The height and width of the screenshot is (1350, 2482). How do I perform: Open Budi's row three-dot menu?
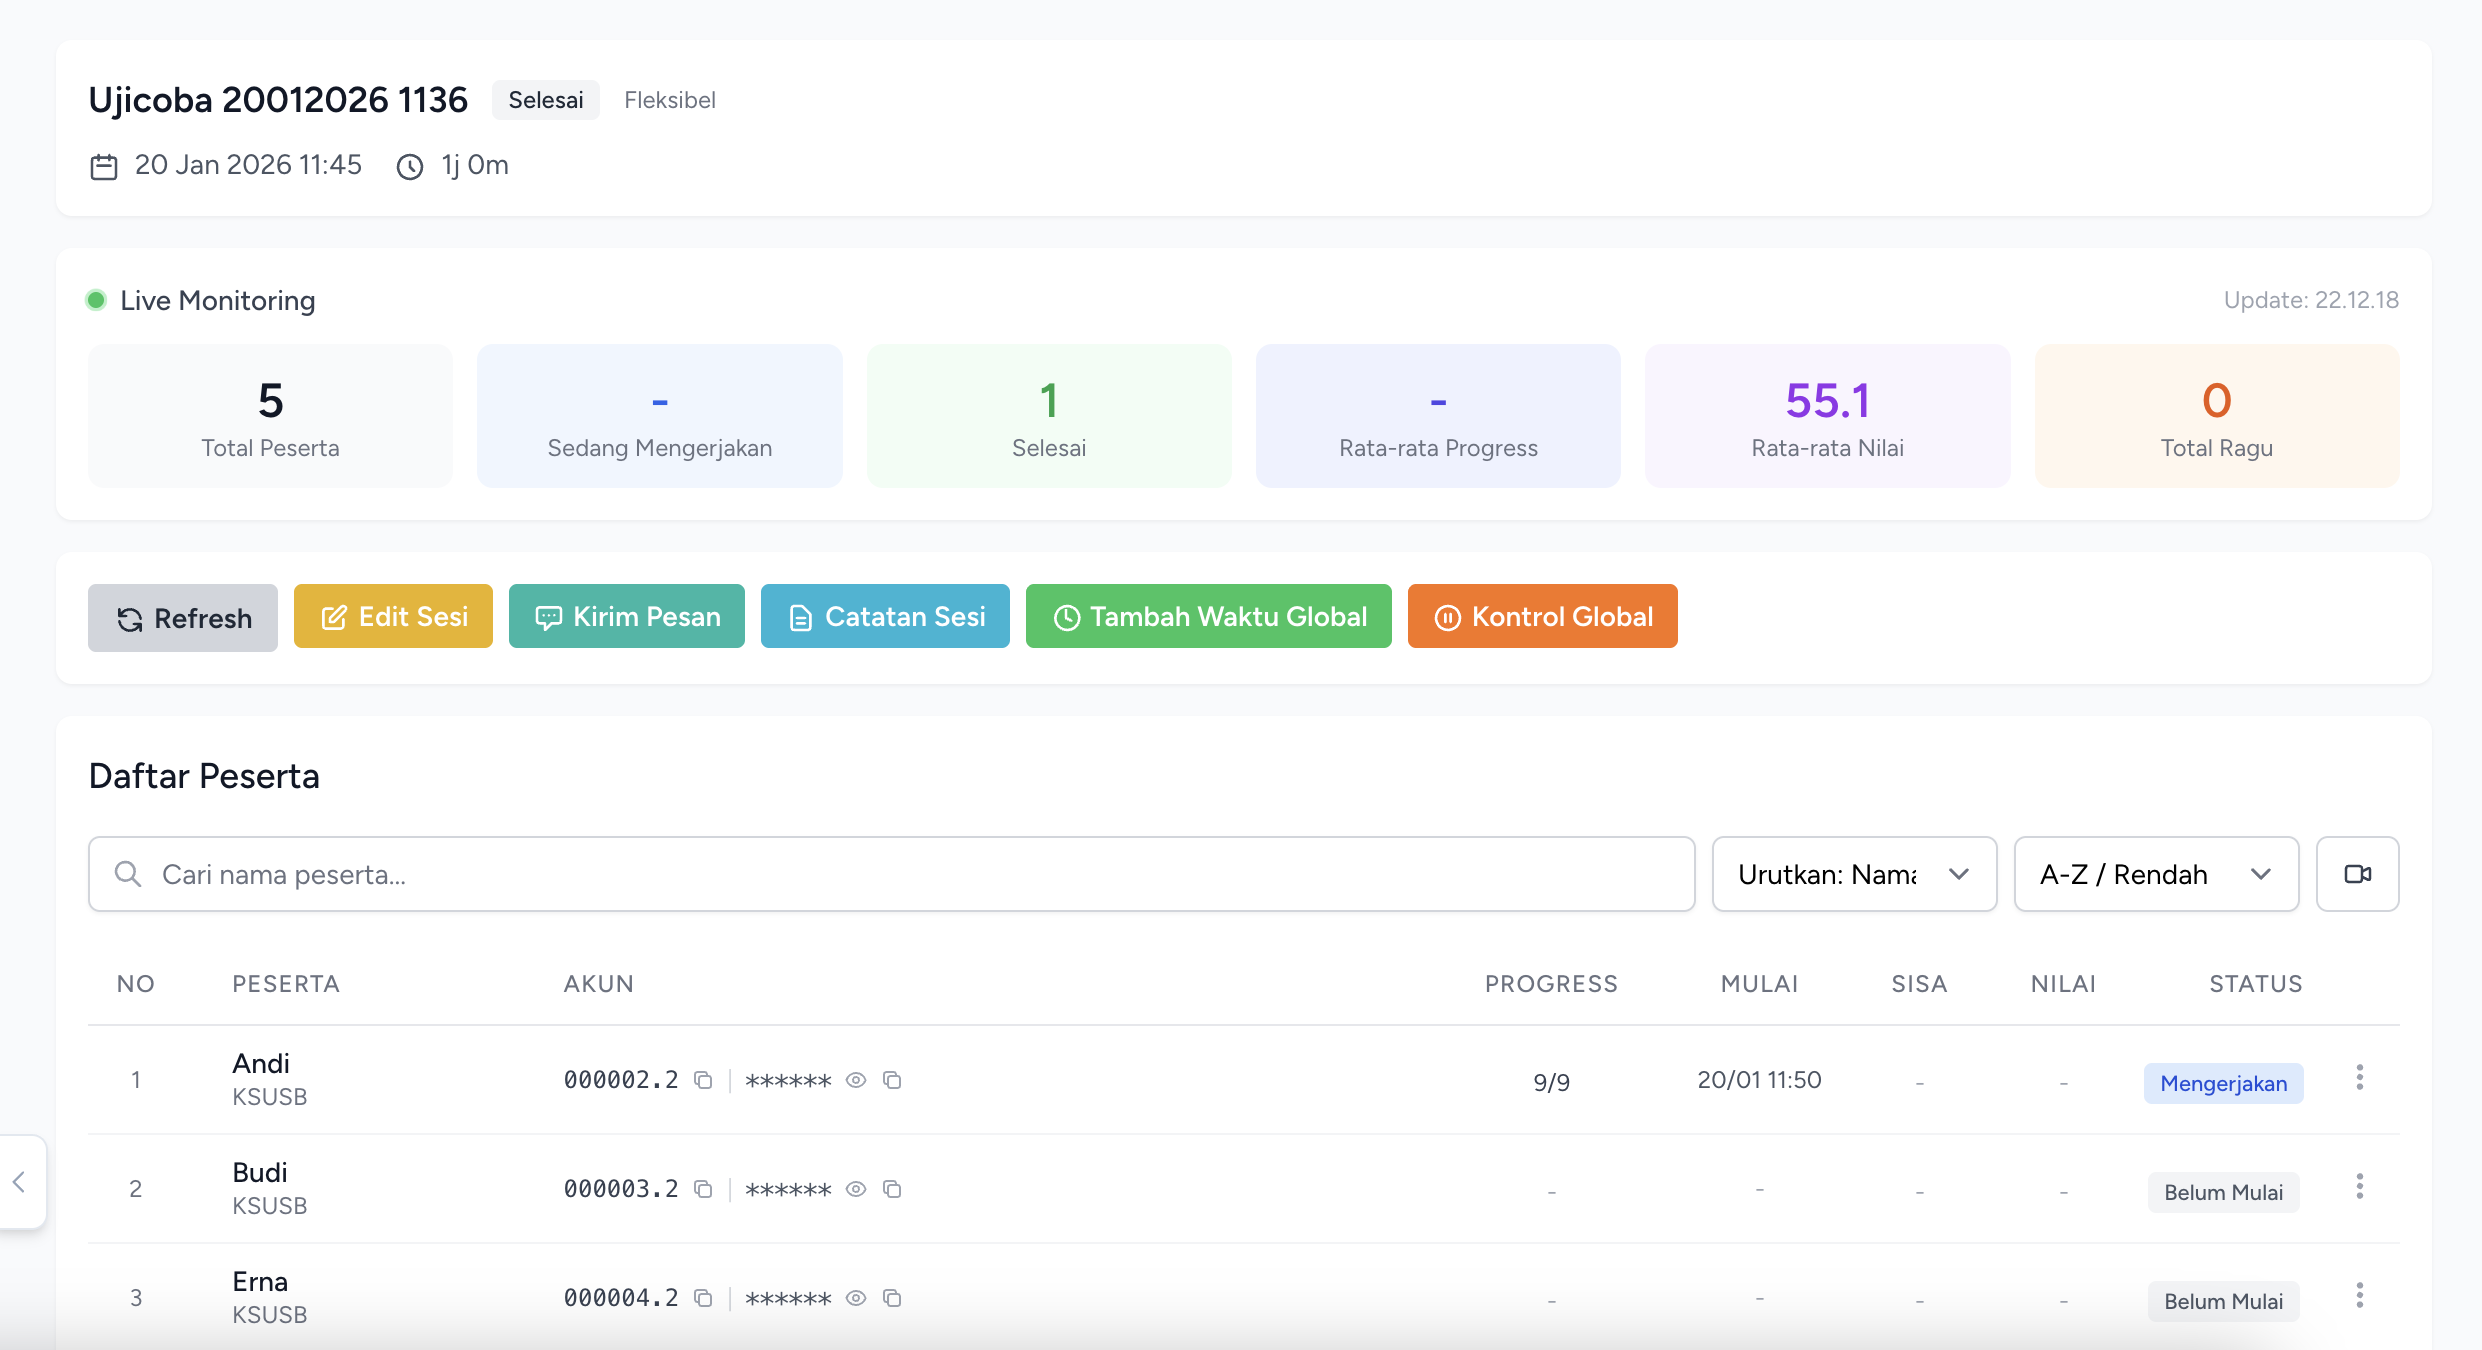pyautogui.click(x=2359, y=1187)
